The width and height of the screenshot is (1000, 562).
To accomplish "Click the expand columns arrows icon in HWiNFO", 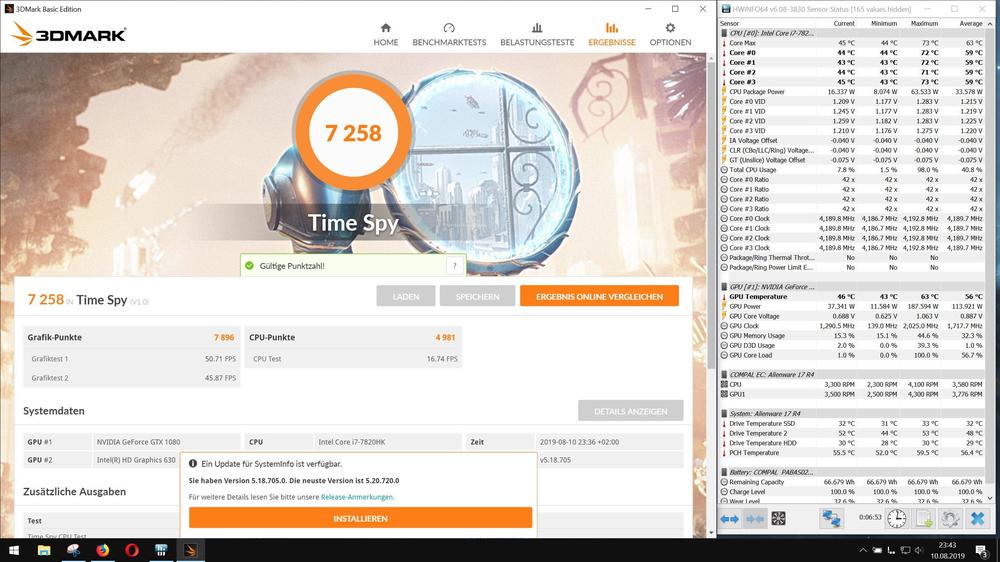I will (729, 518).
